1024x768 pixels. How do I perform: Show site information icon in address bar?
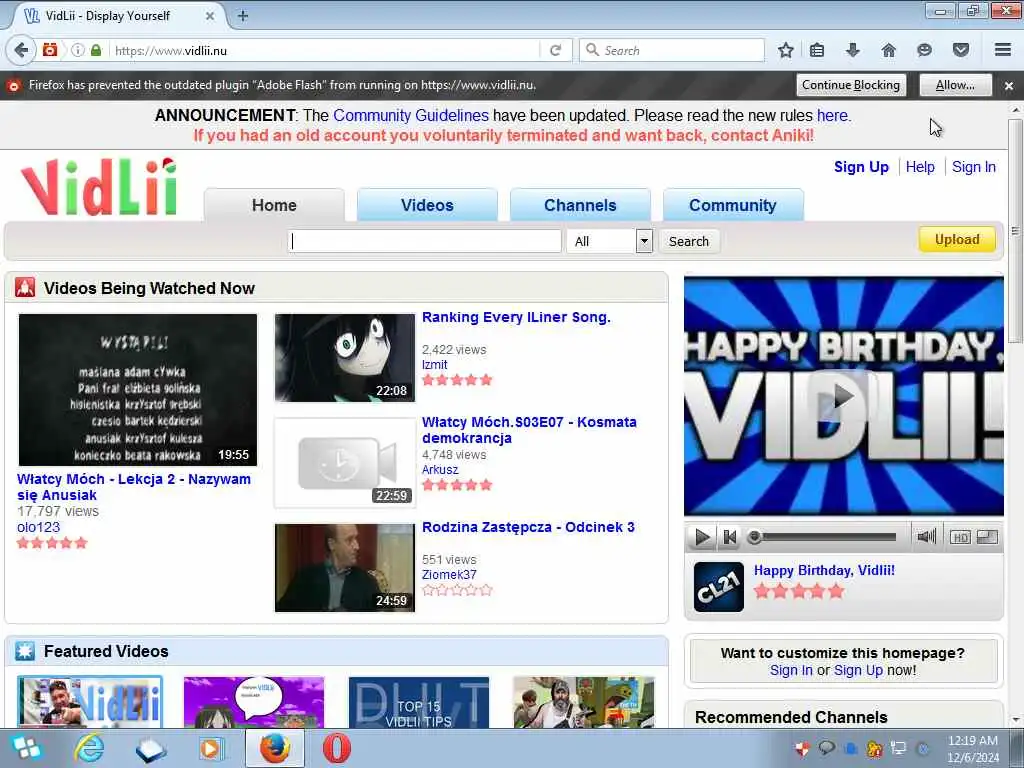coord(78,50)
